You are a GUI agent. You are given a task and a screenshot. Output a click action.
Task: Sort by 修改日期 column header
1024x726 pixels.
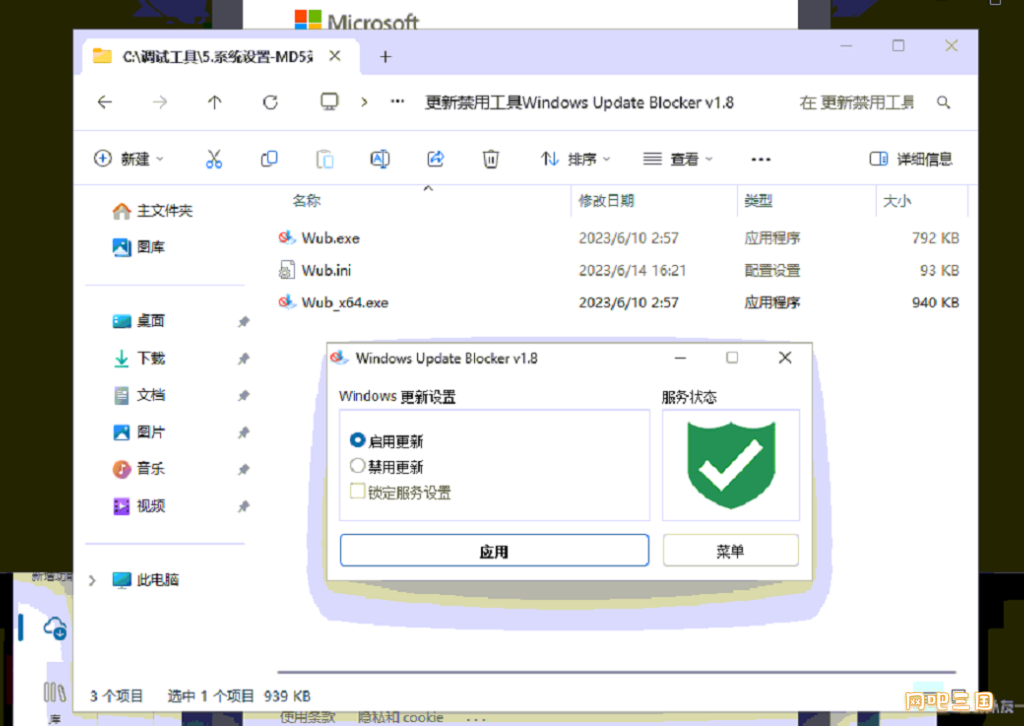[606, 200]
